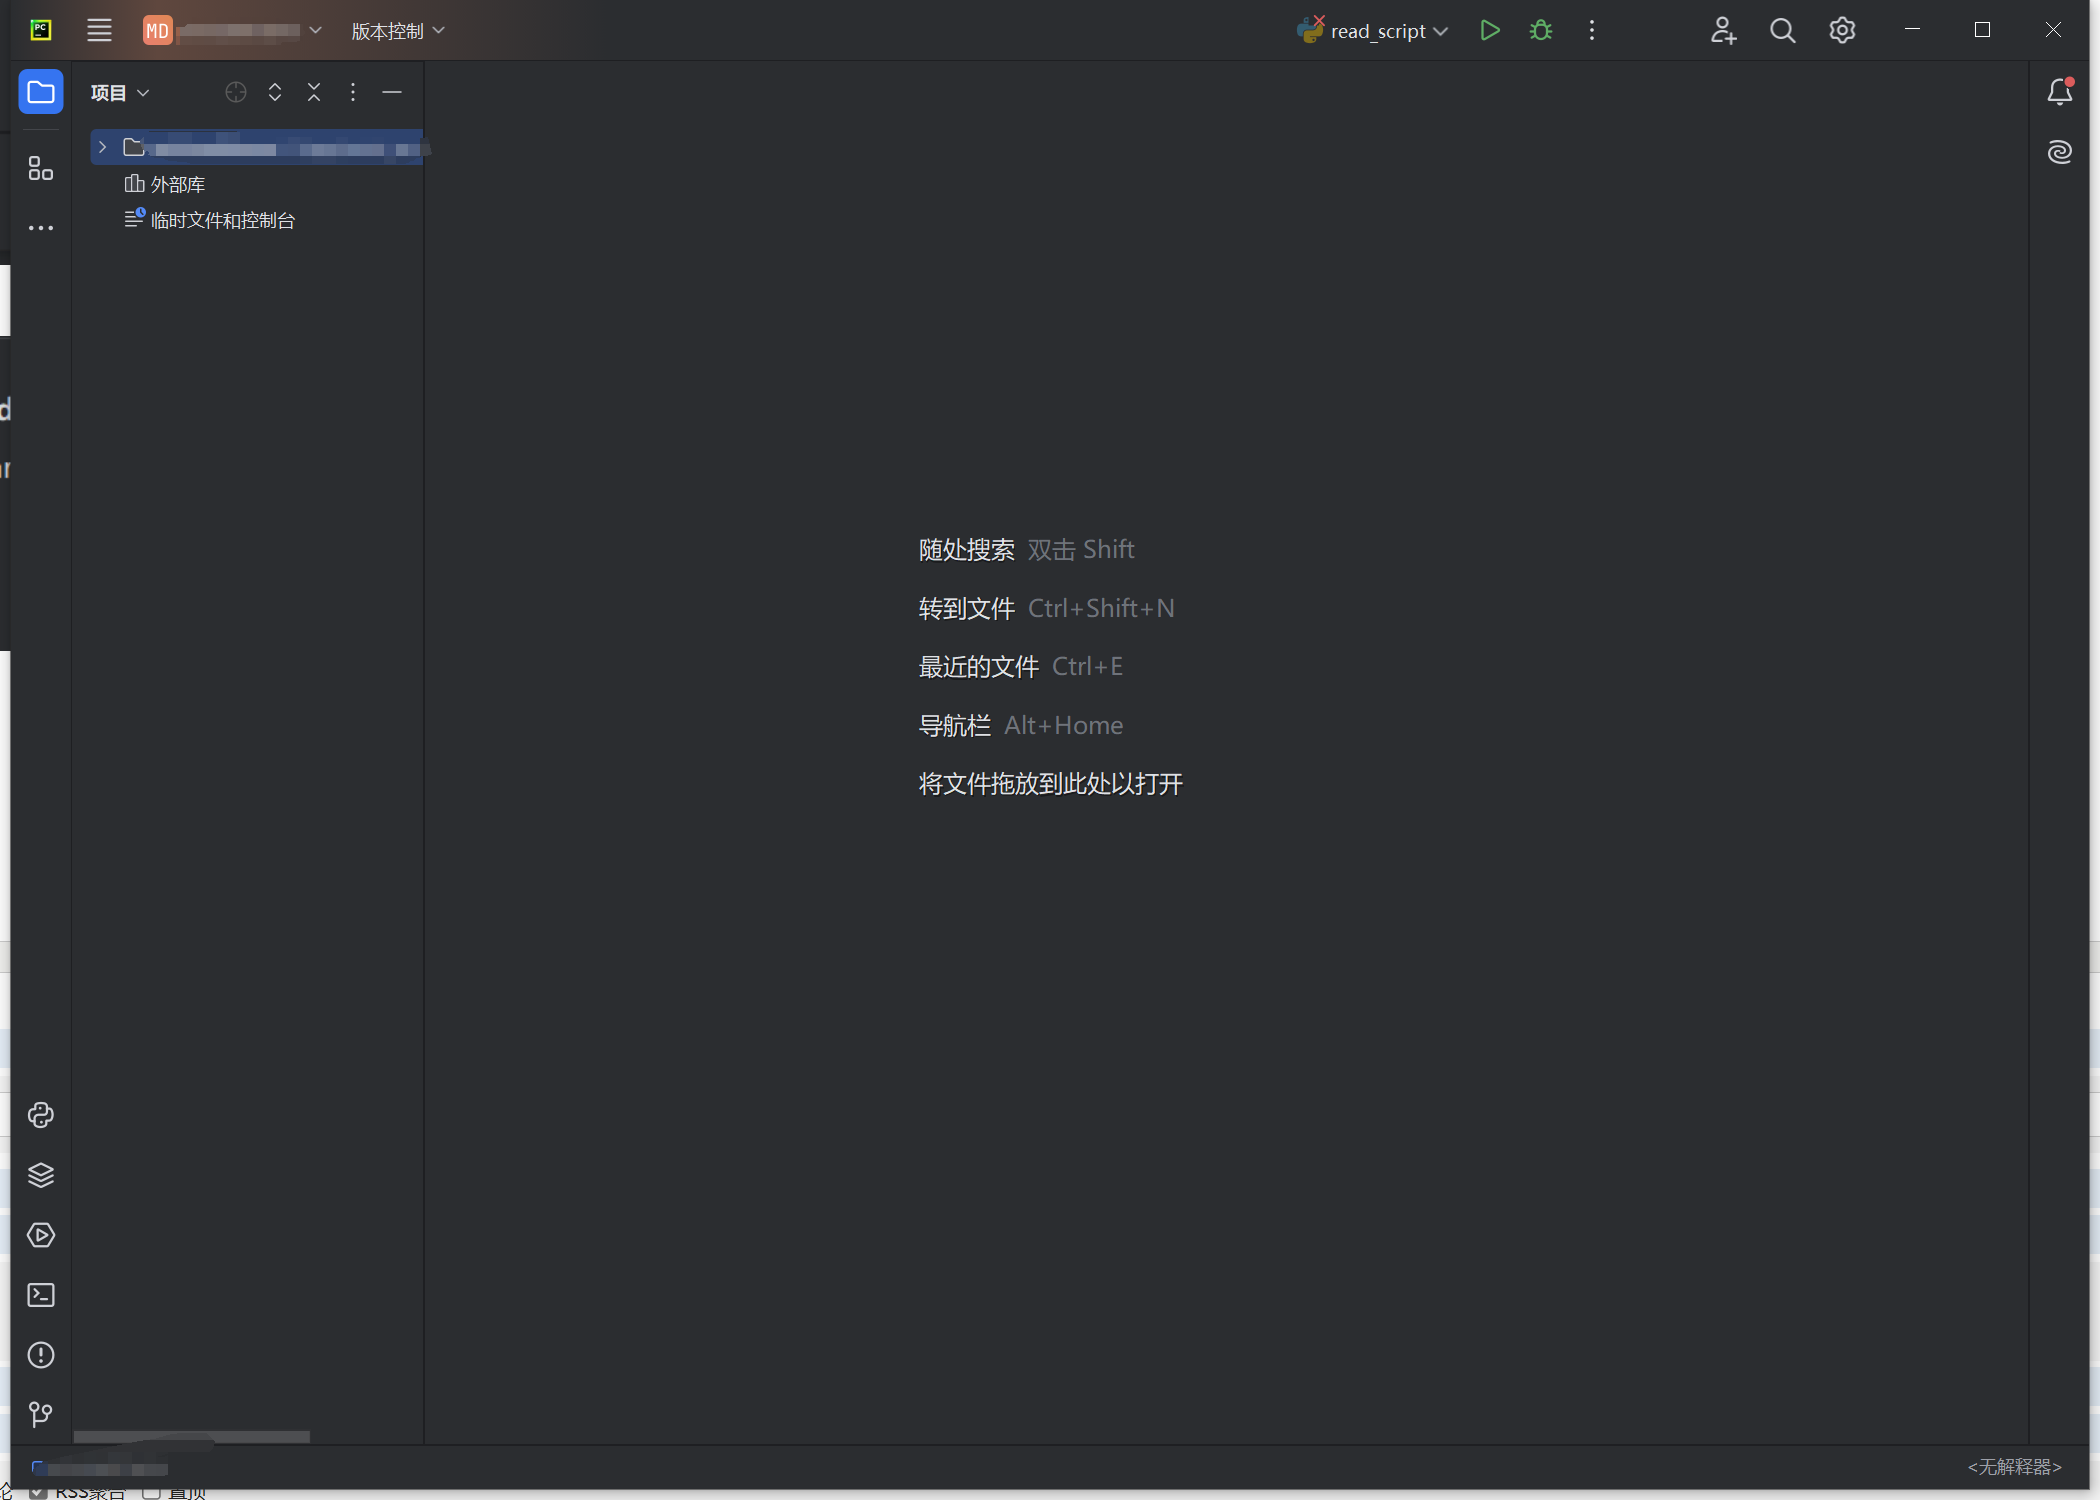Select opened file locate target icon
The image size is (2100, 1500).
(236, 92)
